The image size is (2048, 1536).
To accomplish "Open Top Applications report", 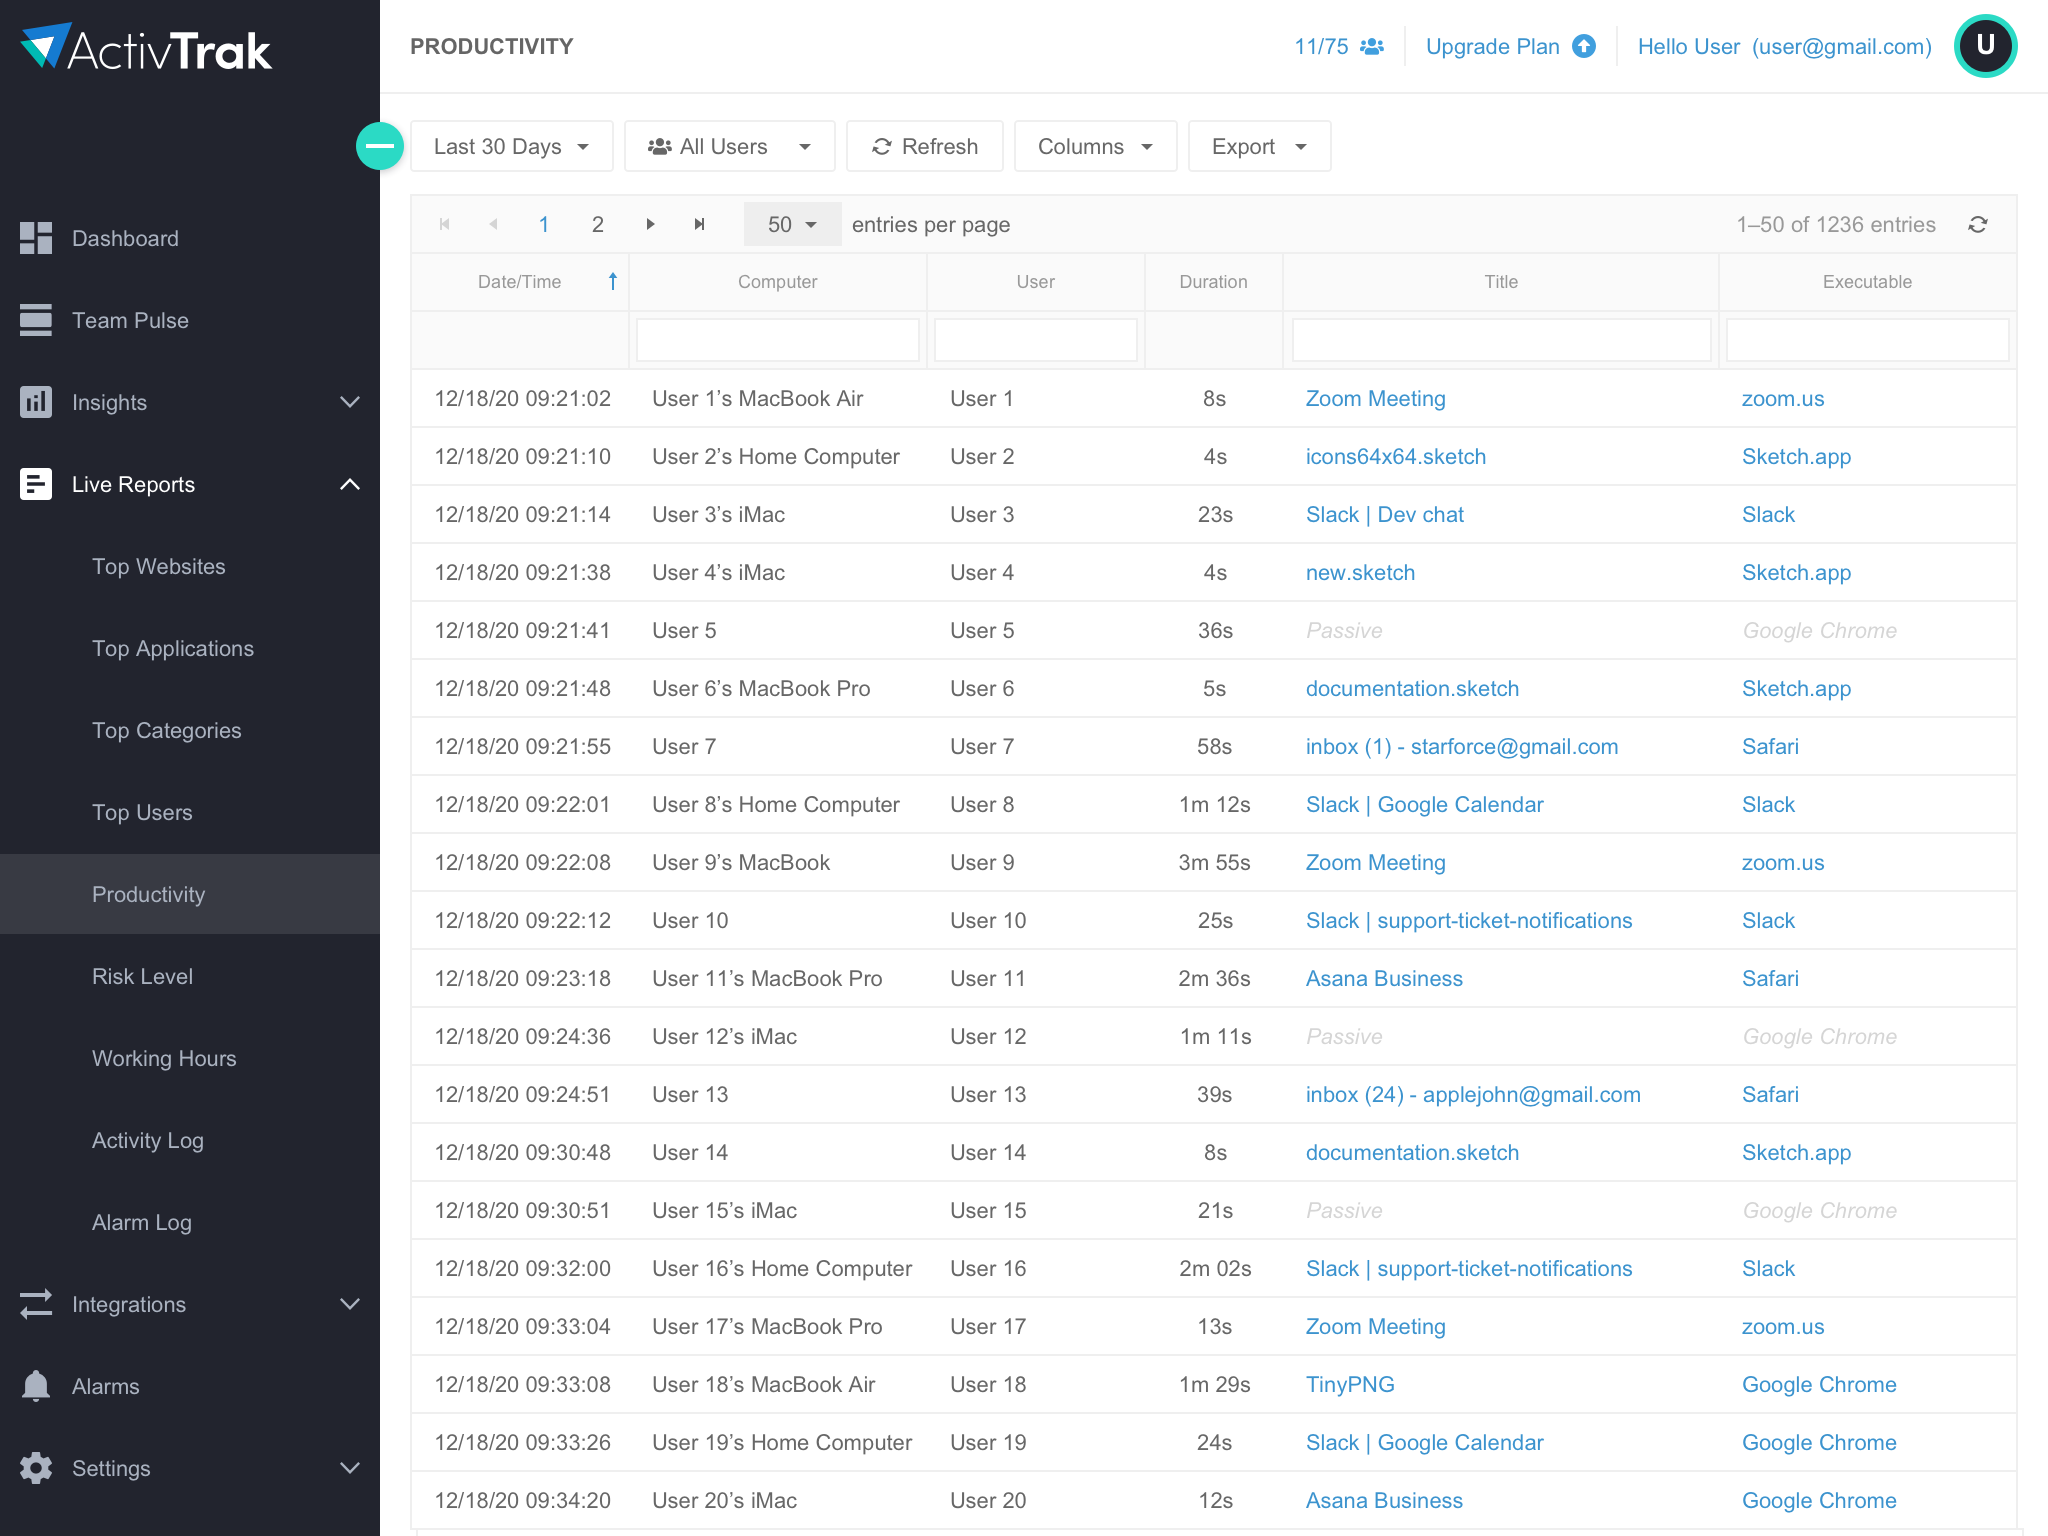I will coord(173,648).
